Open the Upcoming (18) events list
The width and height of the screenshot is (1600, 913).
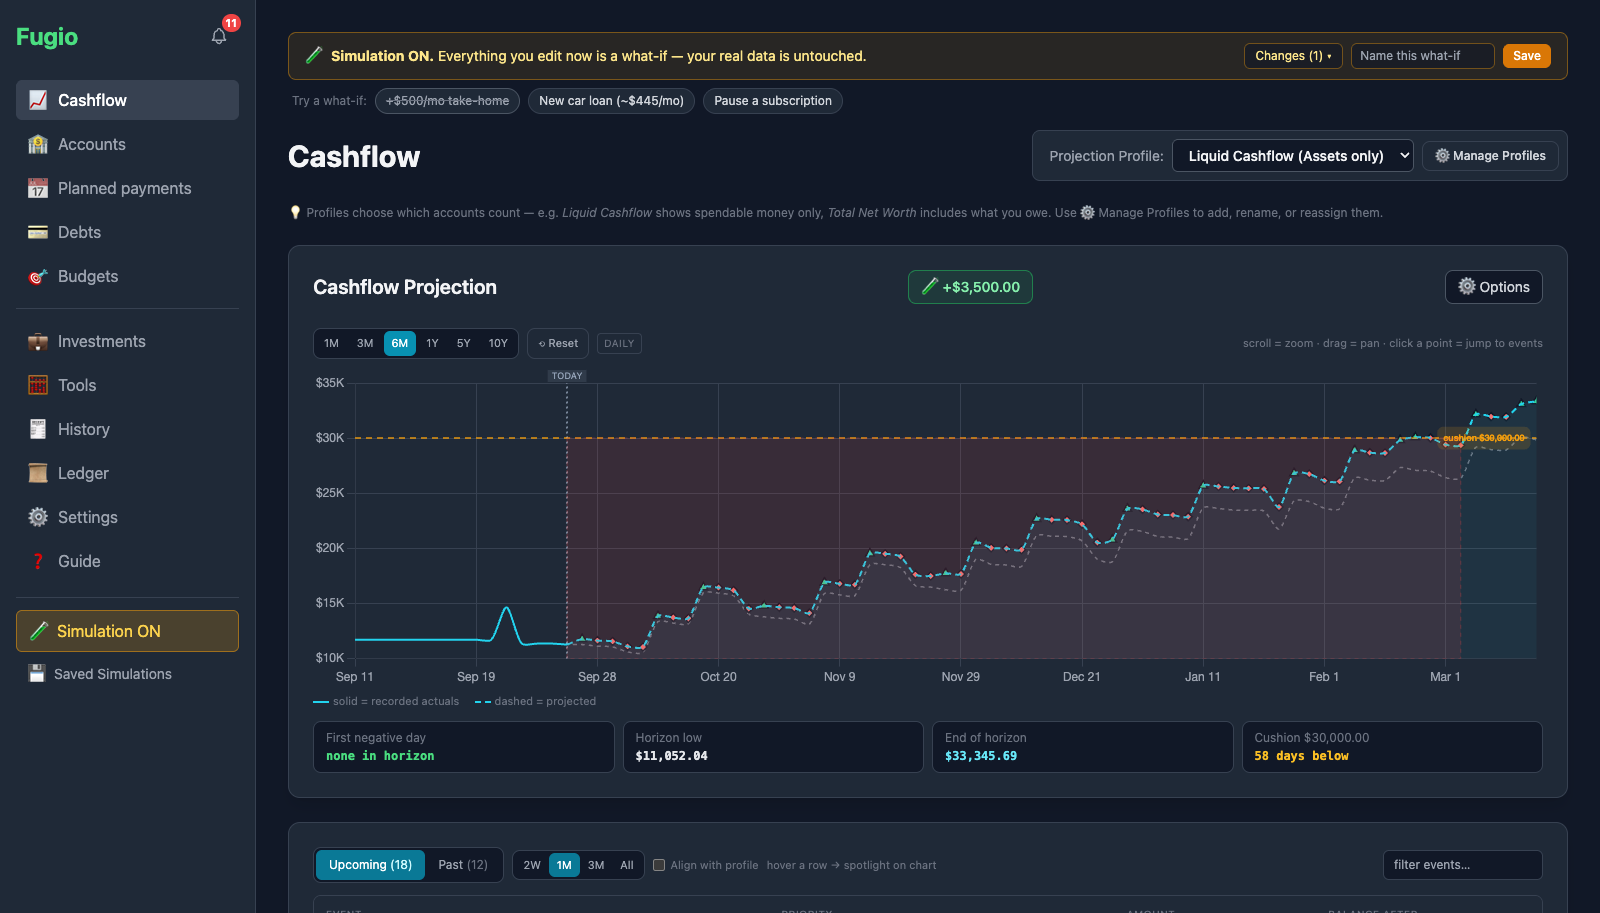click(x=370, y=865)
